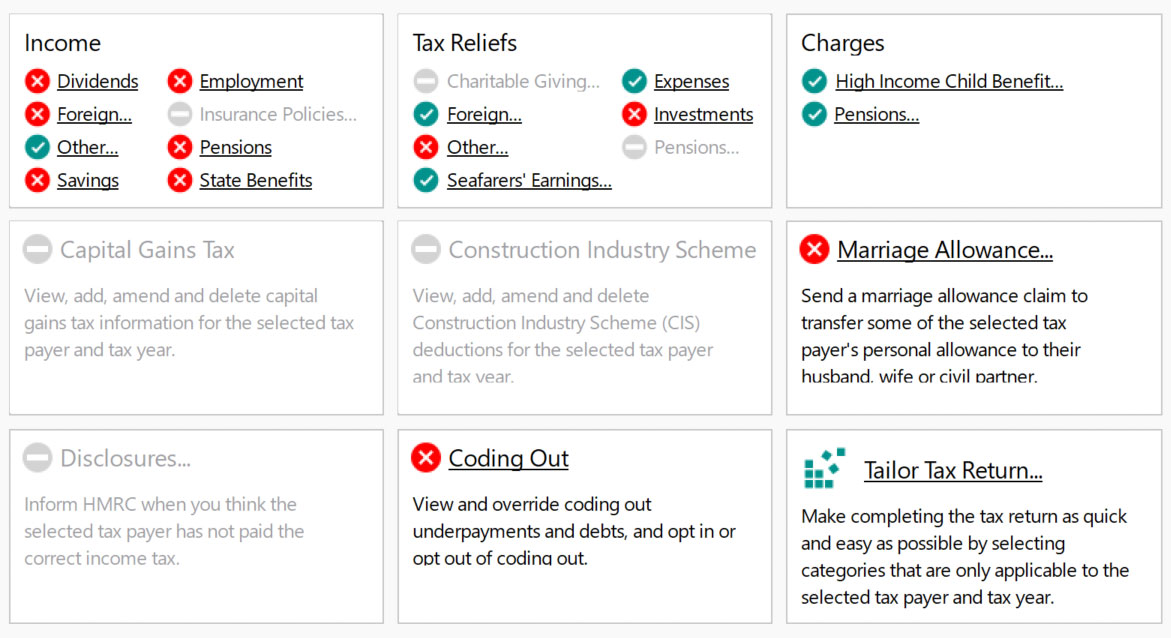
Task: Click the green tick icon beside Seafarers' Earnings
Action: (426, 180)
